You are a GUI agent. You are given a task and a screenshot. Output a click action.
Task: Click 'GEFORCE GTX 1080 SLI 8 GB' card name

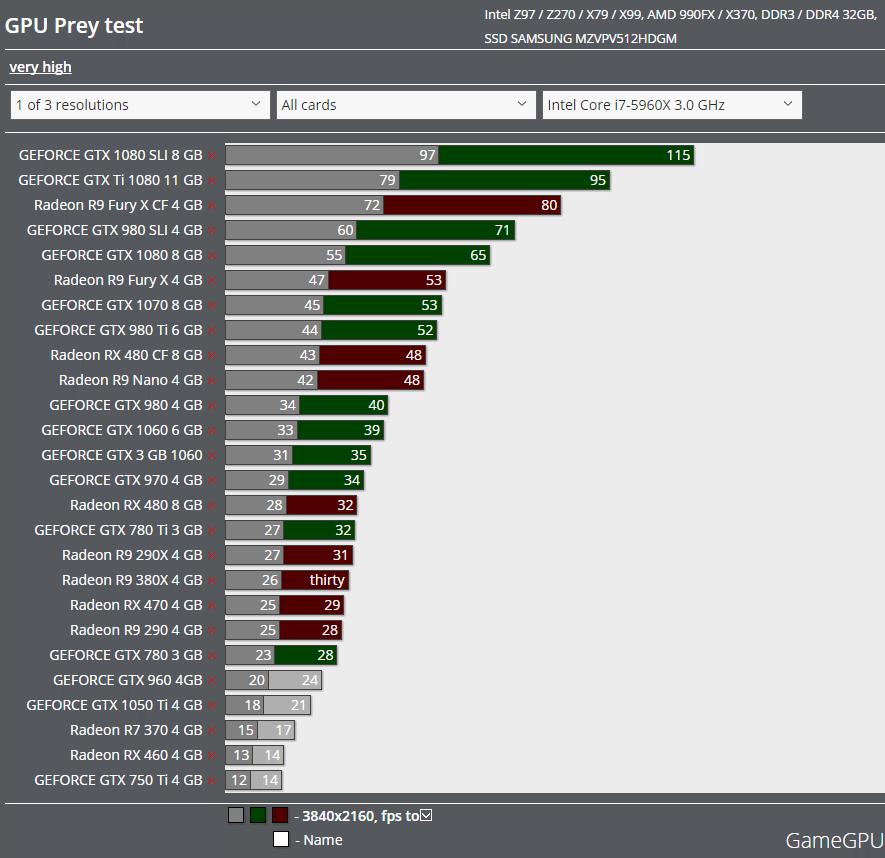click(x=111, y=155)
